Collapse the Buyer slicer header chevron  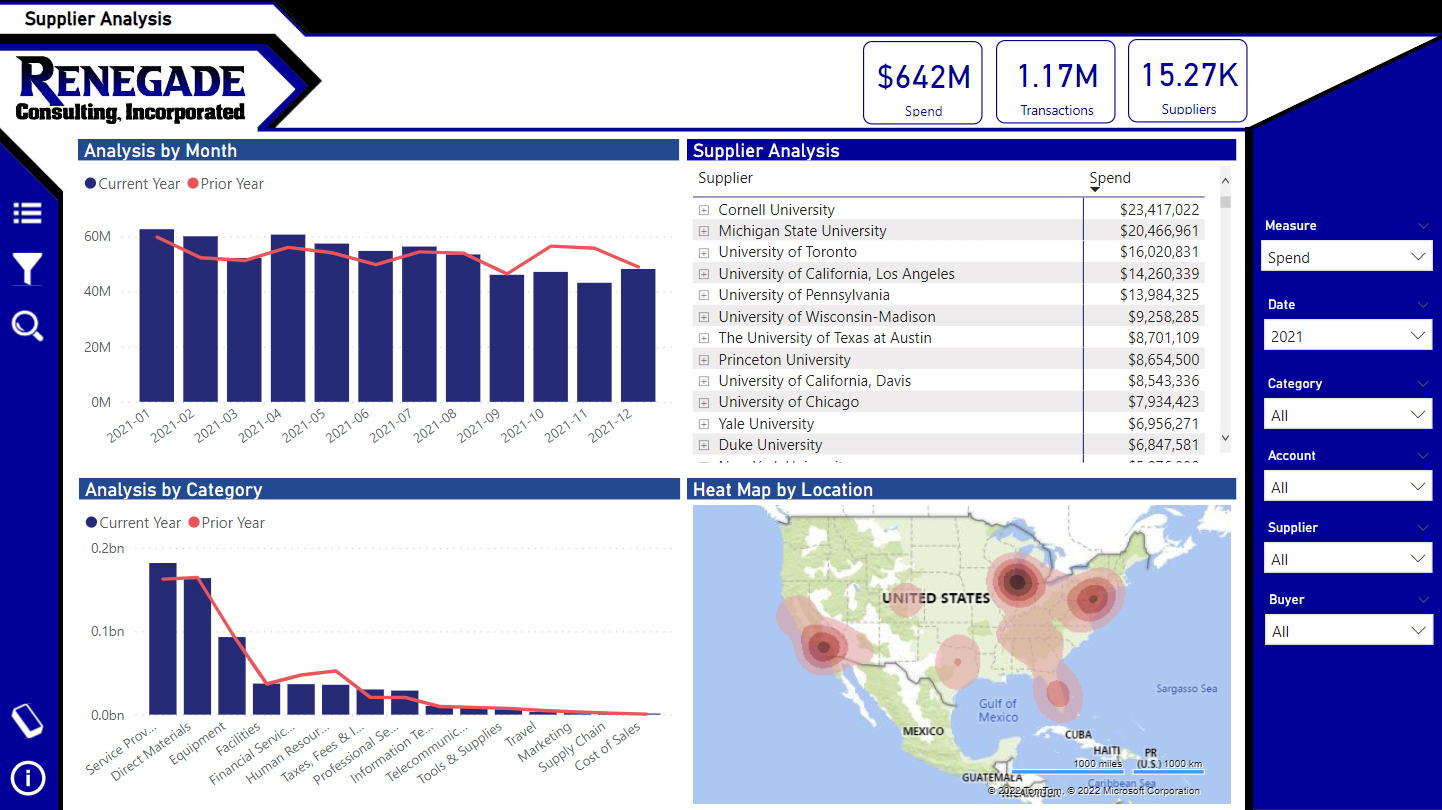[1424, 600]
